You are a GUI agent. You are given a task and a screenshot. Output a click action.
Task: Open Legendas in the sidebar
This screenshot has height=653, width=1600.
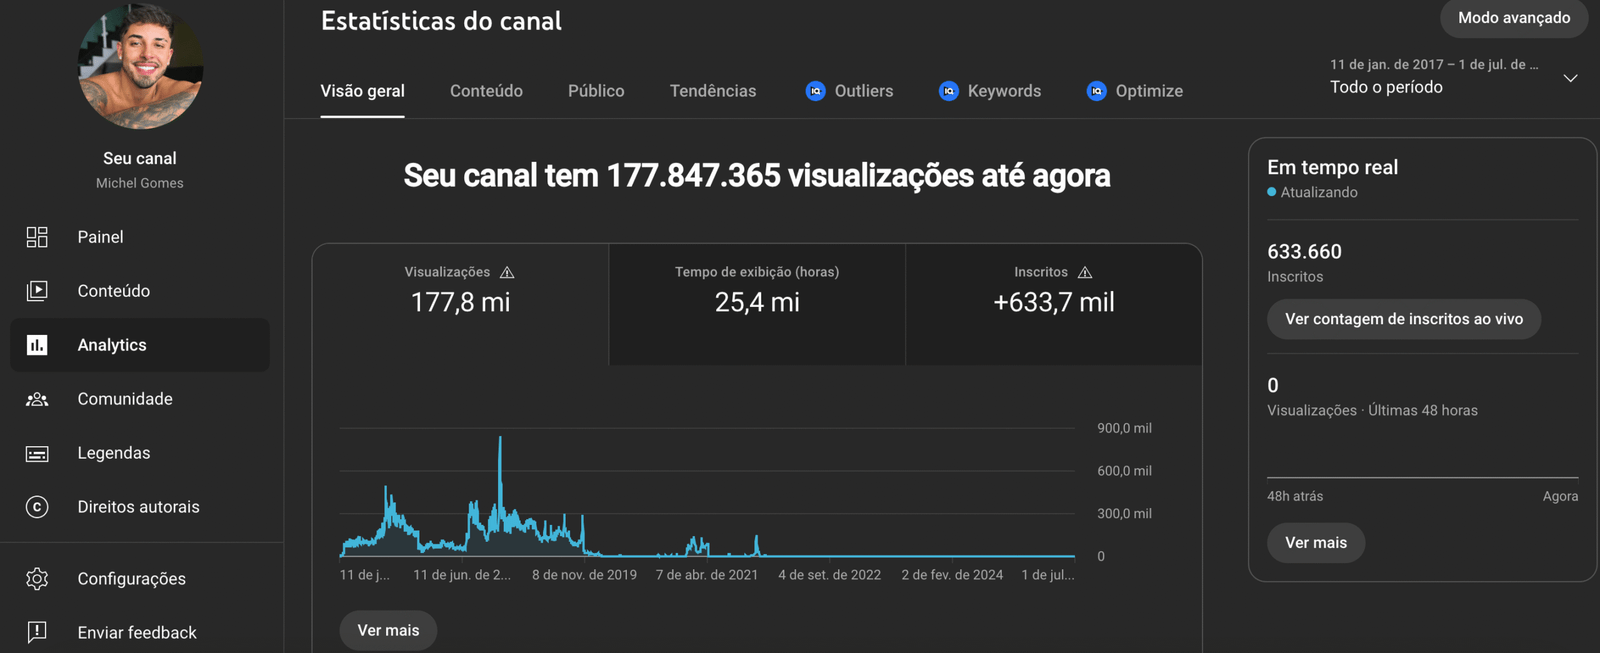[140, 453]
